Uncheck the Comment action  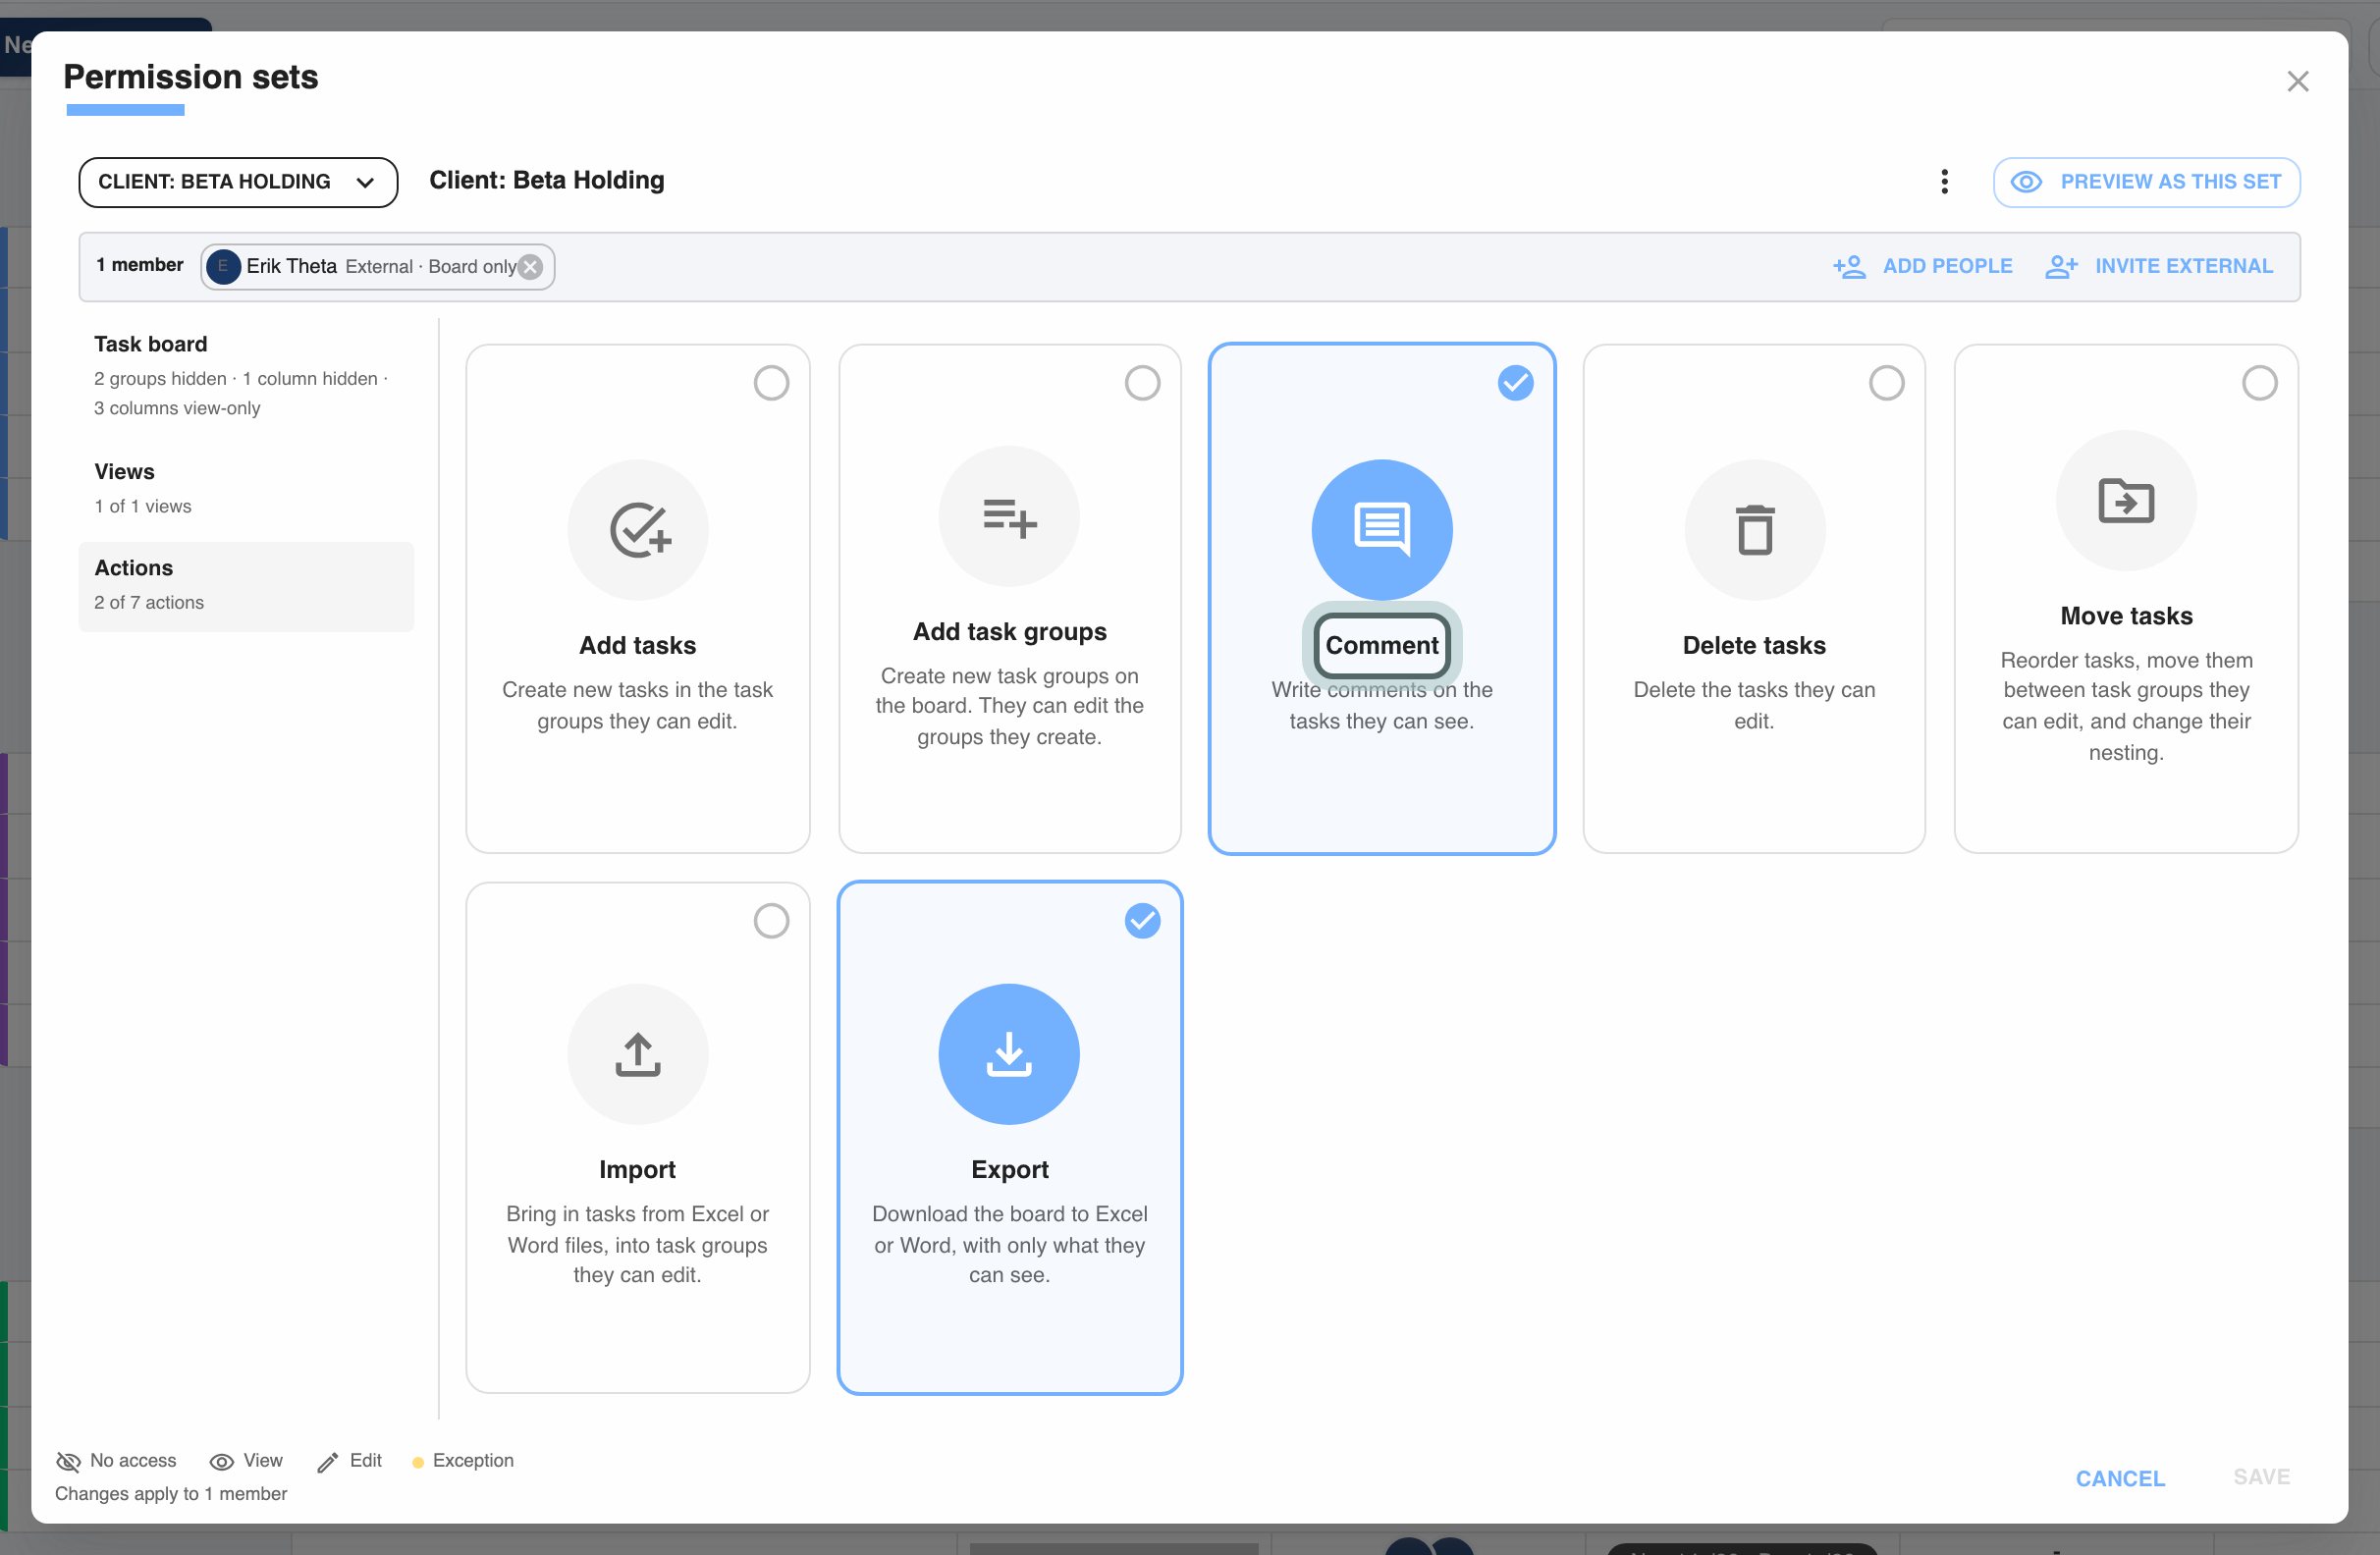(1515, 382)
